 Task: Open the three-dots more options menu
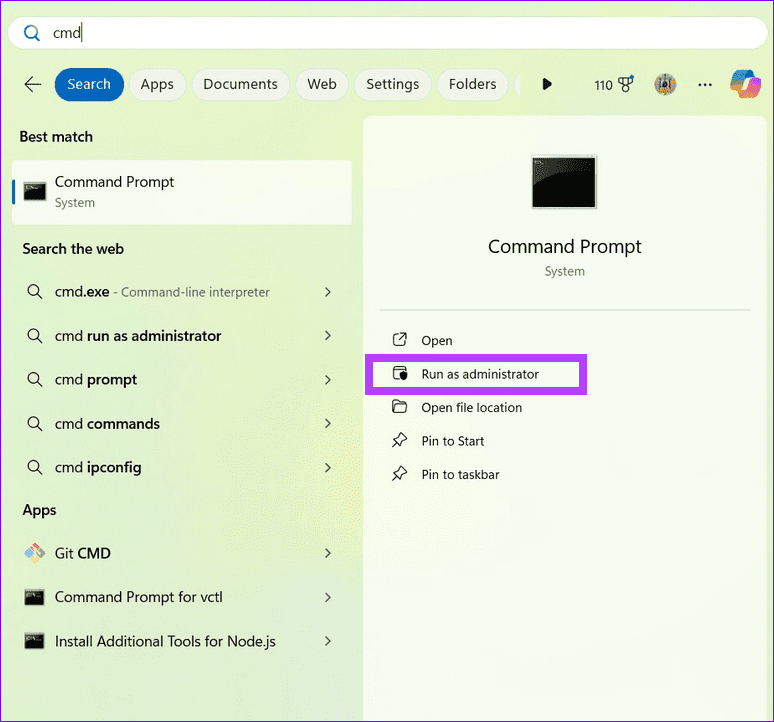706,85
